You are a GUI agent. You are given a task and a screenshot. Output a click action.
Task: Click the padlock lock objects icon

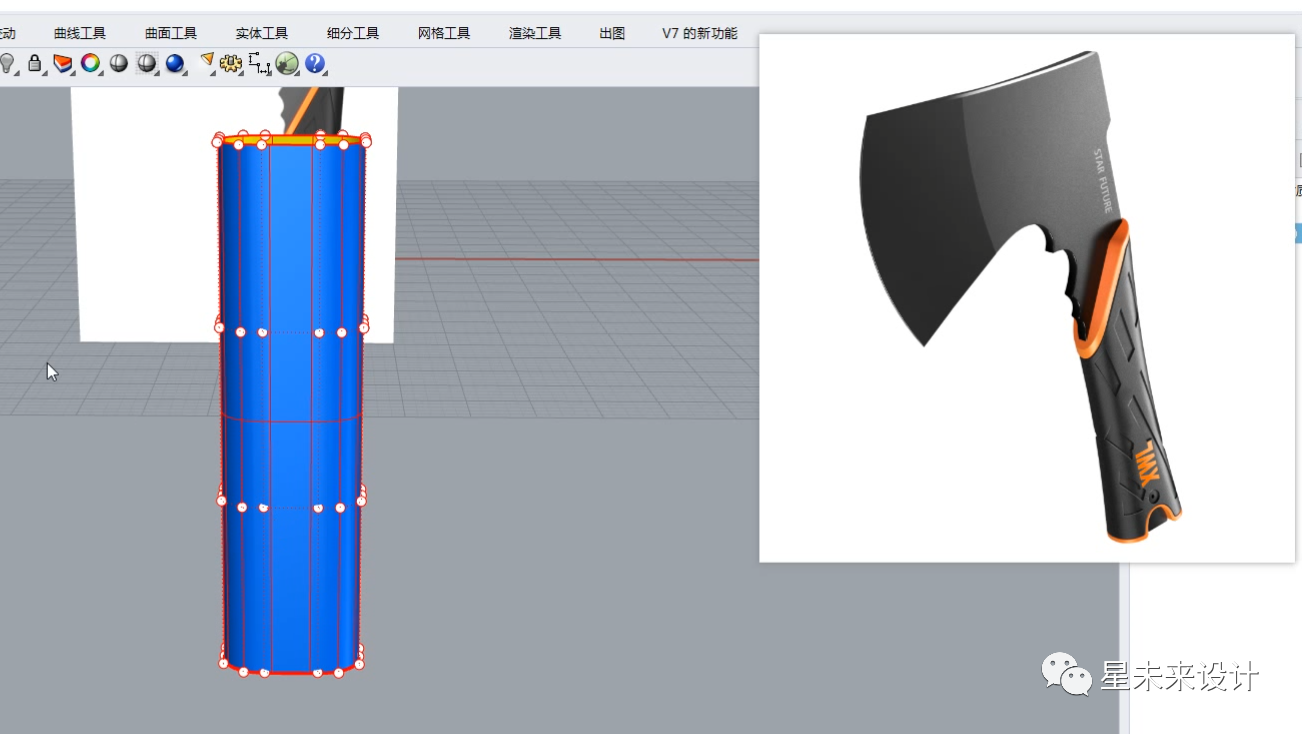pyautogui.click(x=35, y=64)
